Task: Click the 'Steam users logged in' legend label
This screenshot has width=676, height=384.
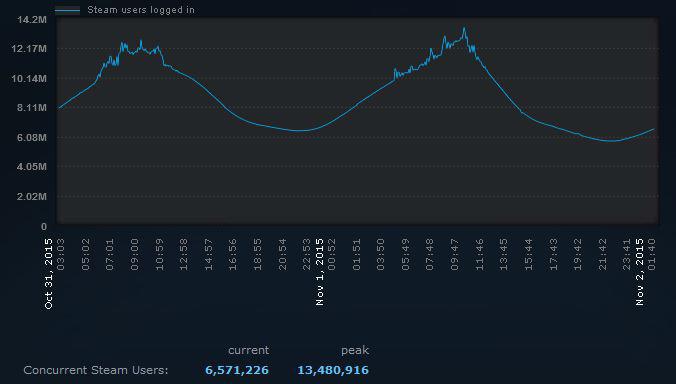Action: (x=141, y=10)
